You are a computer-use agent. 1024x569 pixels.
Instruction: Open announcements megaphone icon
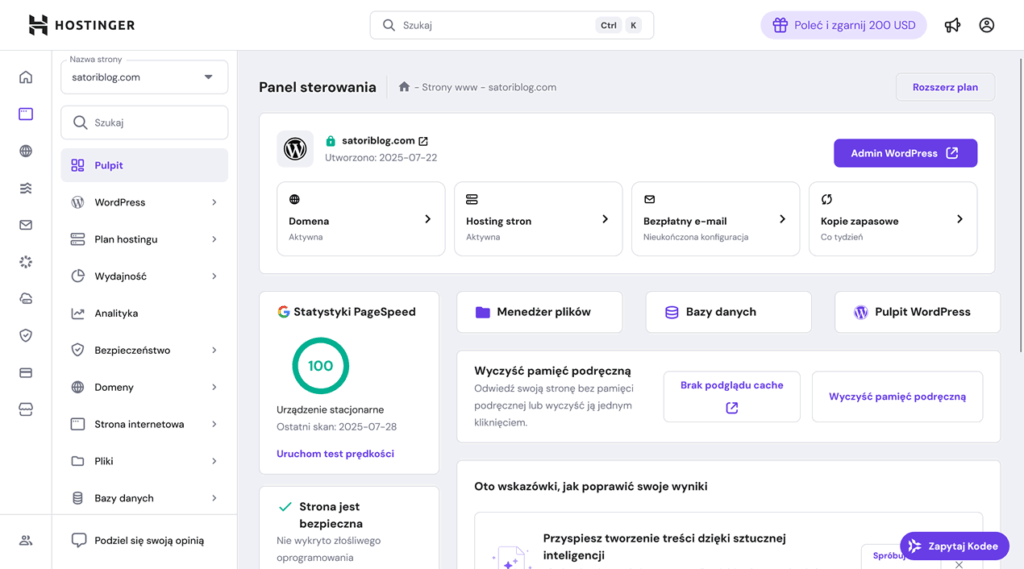click(952, 25)
